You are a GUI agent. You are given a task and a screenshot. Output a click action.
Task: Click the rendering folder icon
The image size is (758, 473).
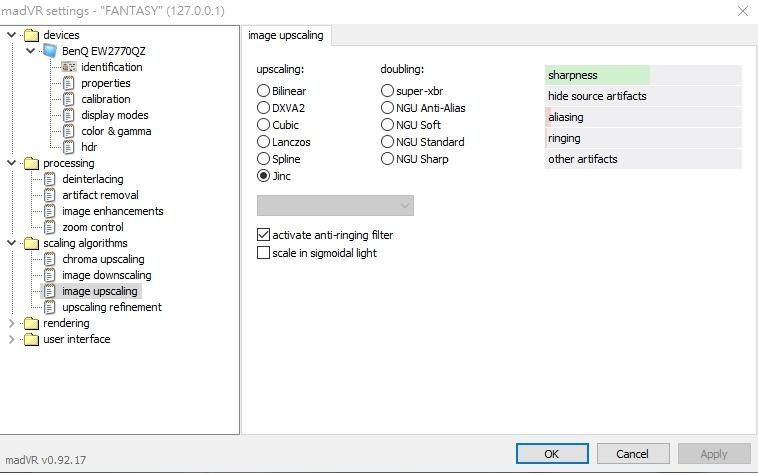tap(31, 323)
